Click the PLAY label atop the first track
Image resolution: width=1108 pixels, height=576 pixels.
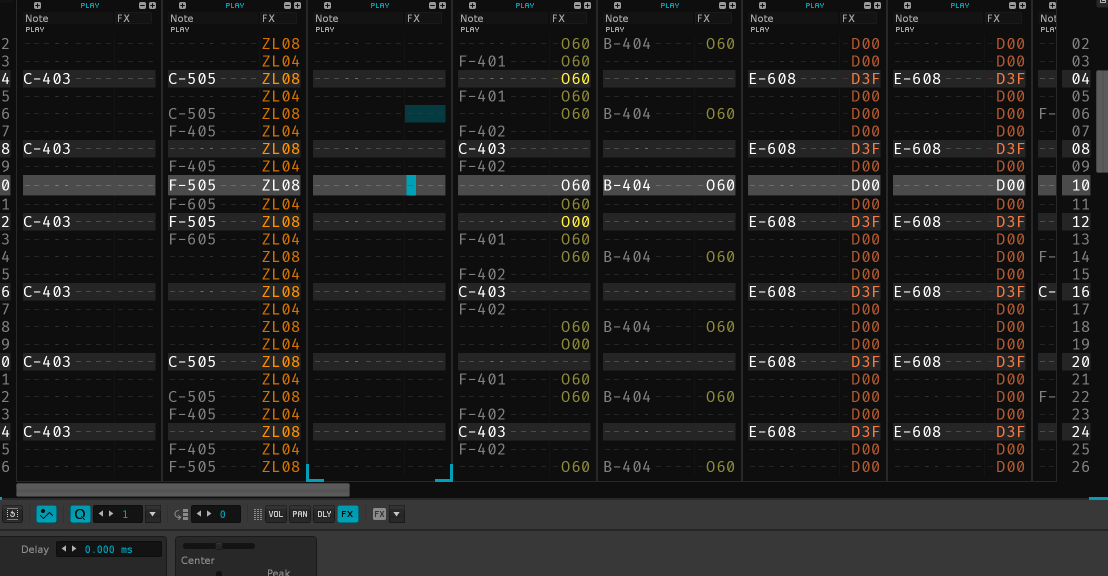click(90, 6)
